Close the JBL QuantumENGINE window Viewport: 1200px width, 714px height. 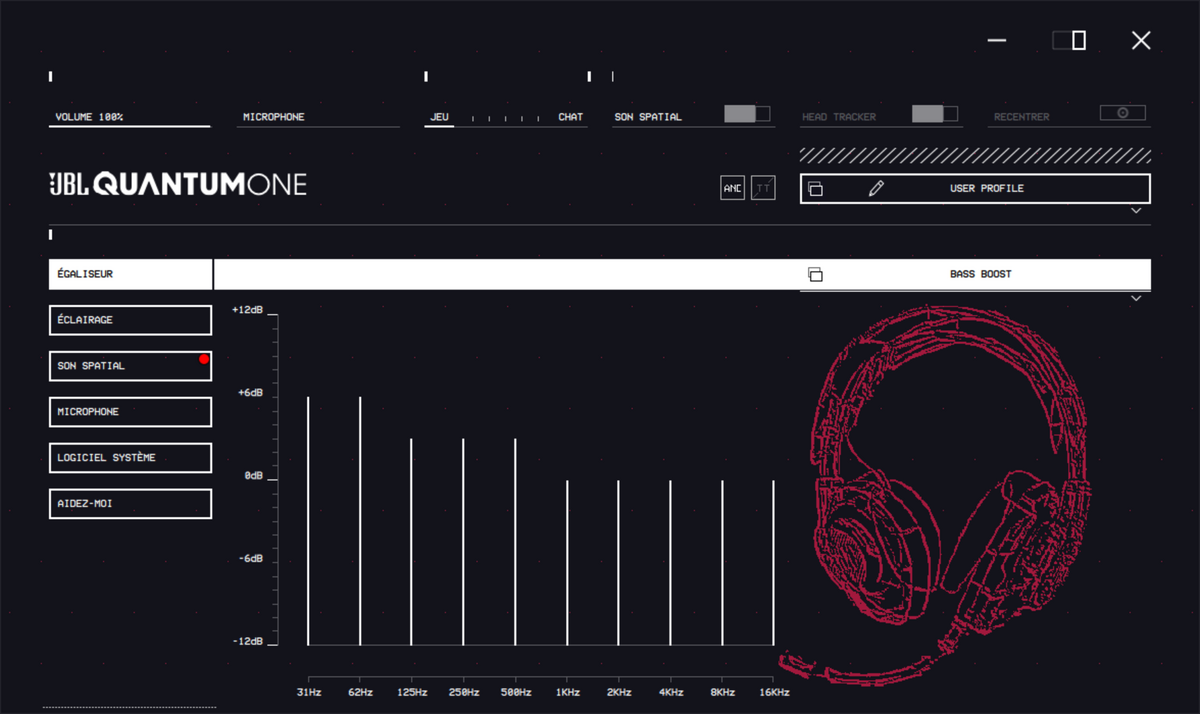point(1141,40)
